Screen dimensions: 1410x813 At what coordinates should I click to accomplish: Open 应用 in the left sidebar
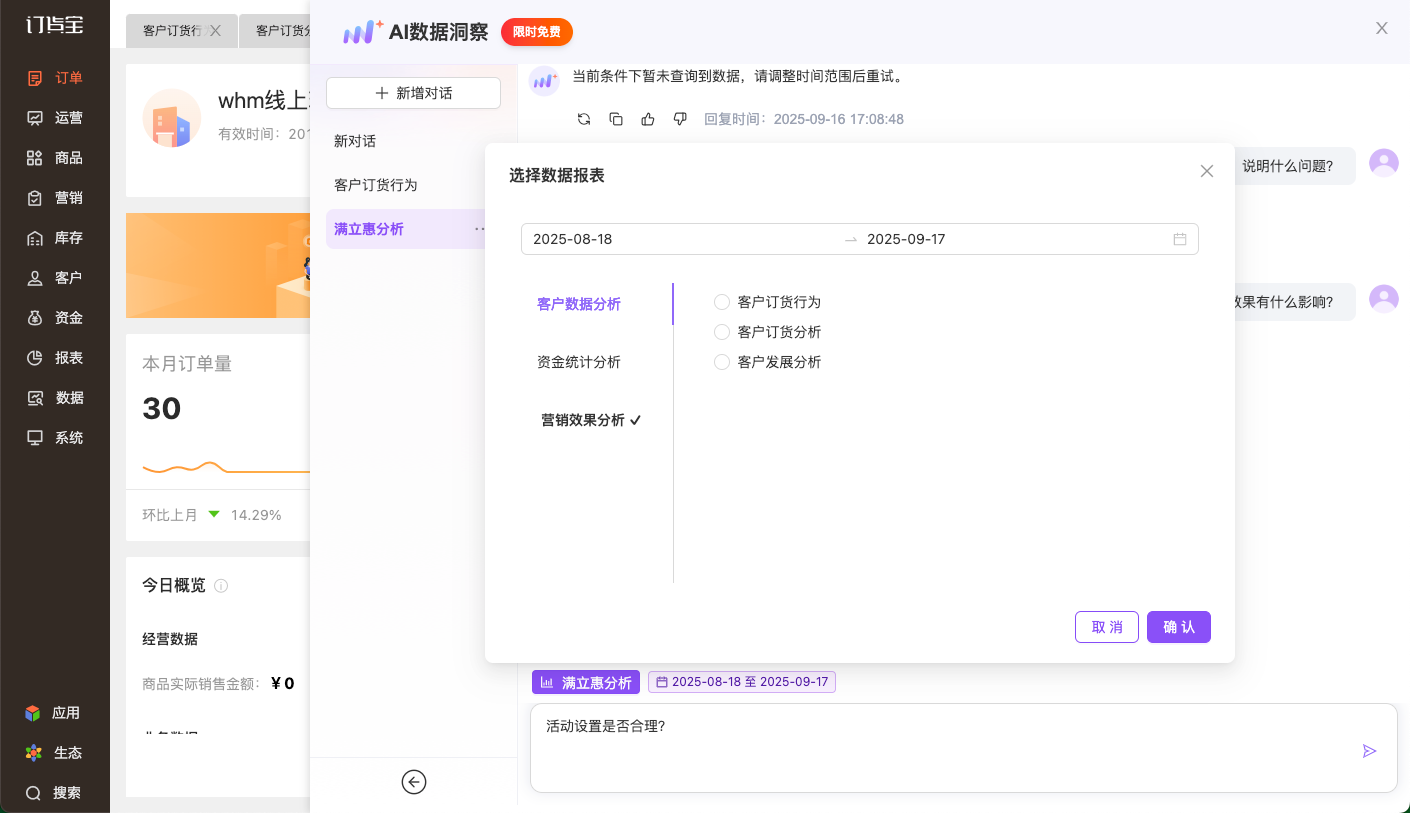[x=54, y=713]
